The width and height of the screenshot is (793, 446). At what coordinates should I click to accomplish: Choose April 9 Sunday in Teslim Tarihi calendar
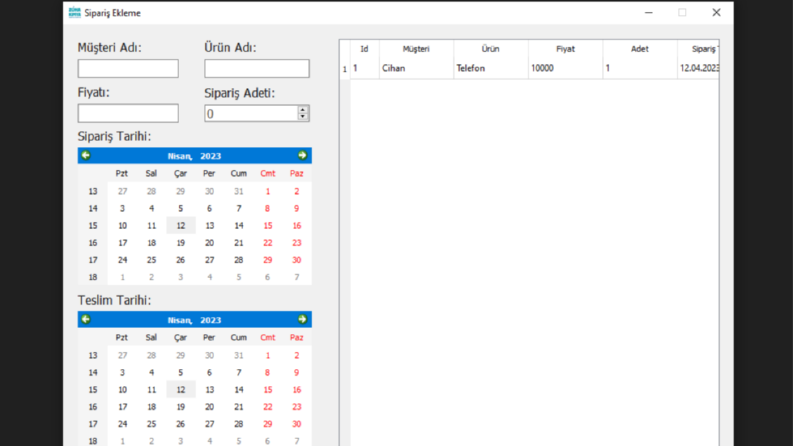click(x=296, y=373)
